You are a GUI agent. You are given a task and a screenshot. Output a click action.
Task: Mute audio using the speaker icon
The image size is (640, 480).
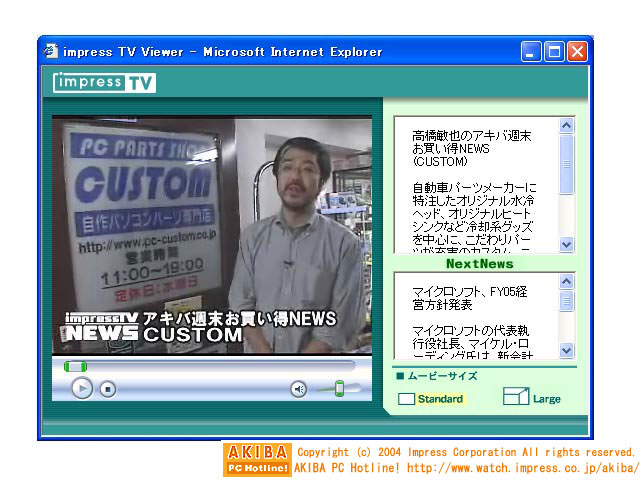pos(298,389)
